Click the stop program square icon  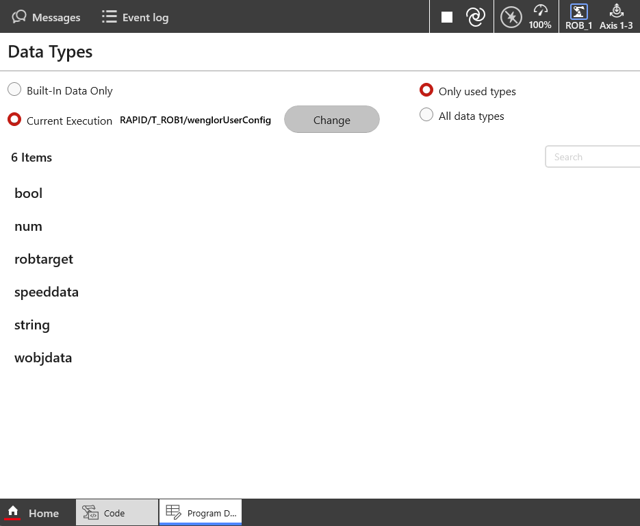pyautogui.click(x=447, y=17)
